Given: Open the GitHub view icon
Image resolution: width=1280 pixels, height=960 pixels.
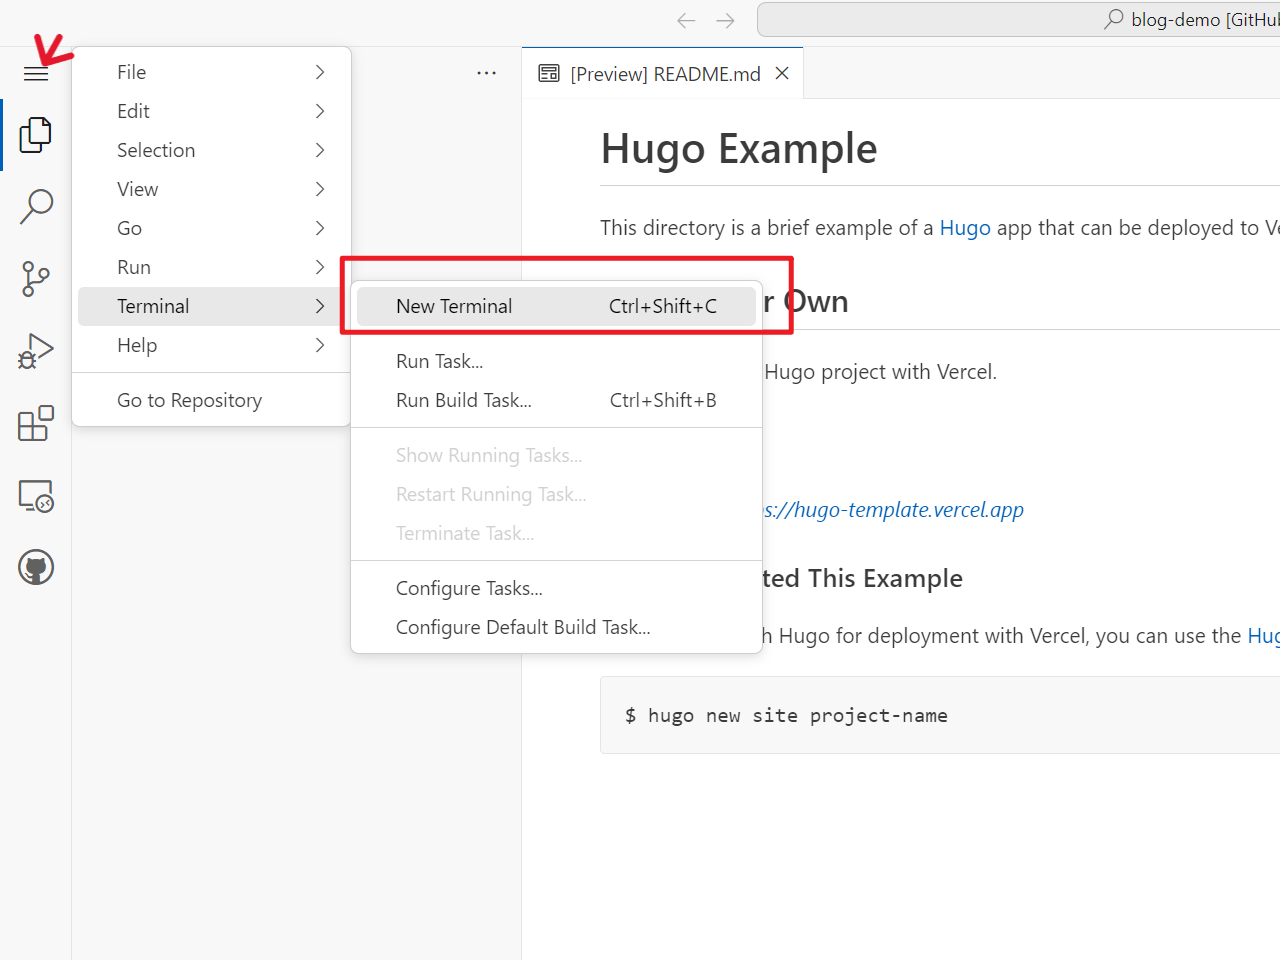Looking at the screenshot, I should tap(36, 568).
